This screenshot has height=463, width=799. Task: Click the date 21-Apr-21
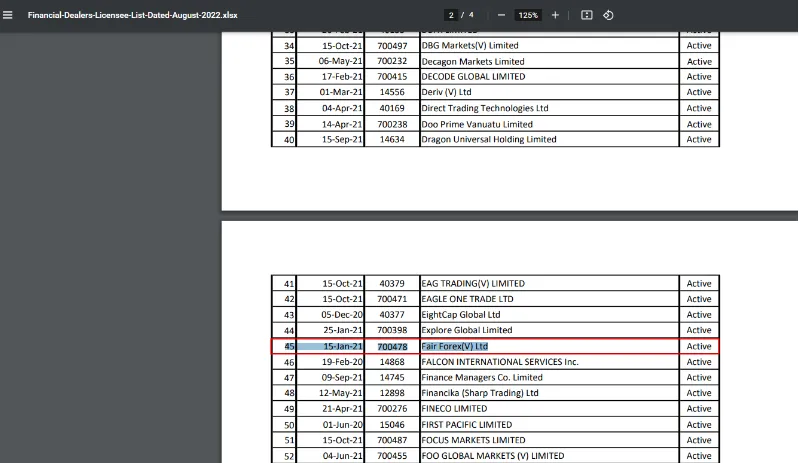342,408
